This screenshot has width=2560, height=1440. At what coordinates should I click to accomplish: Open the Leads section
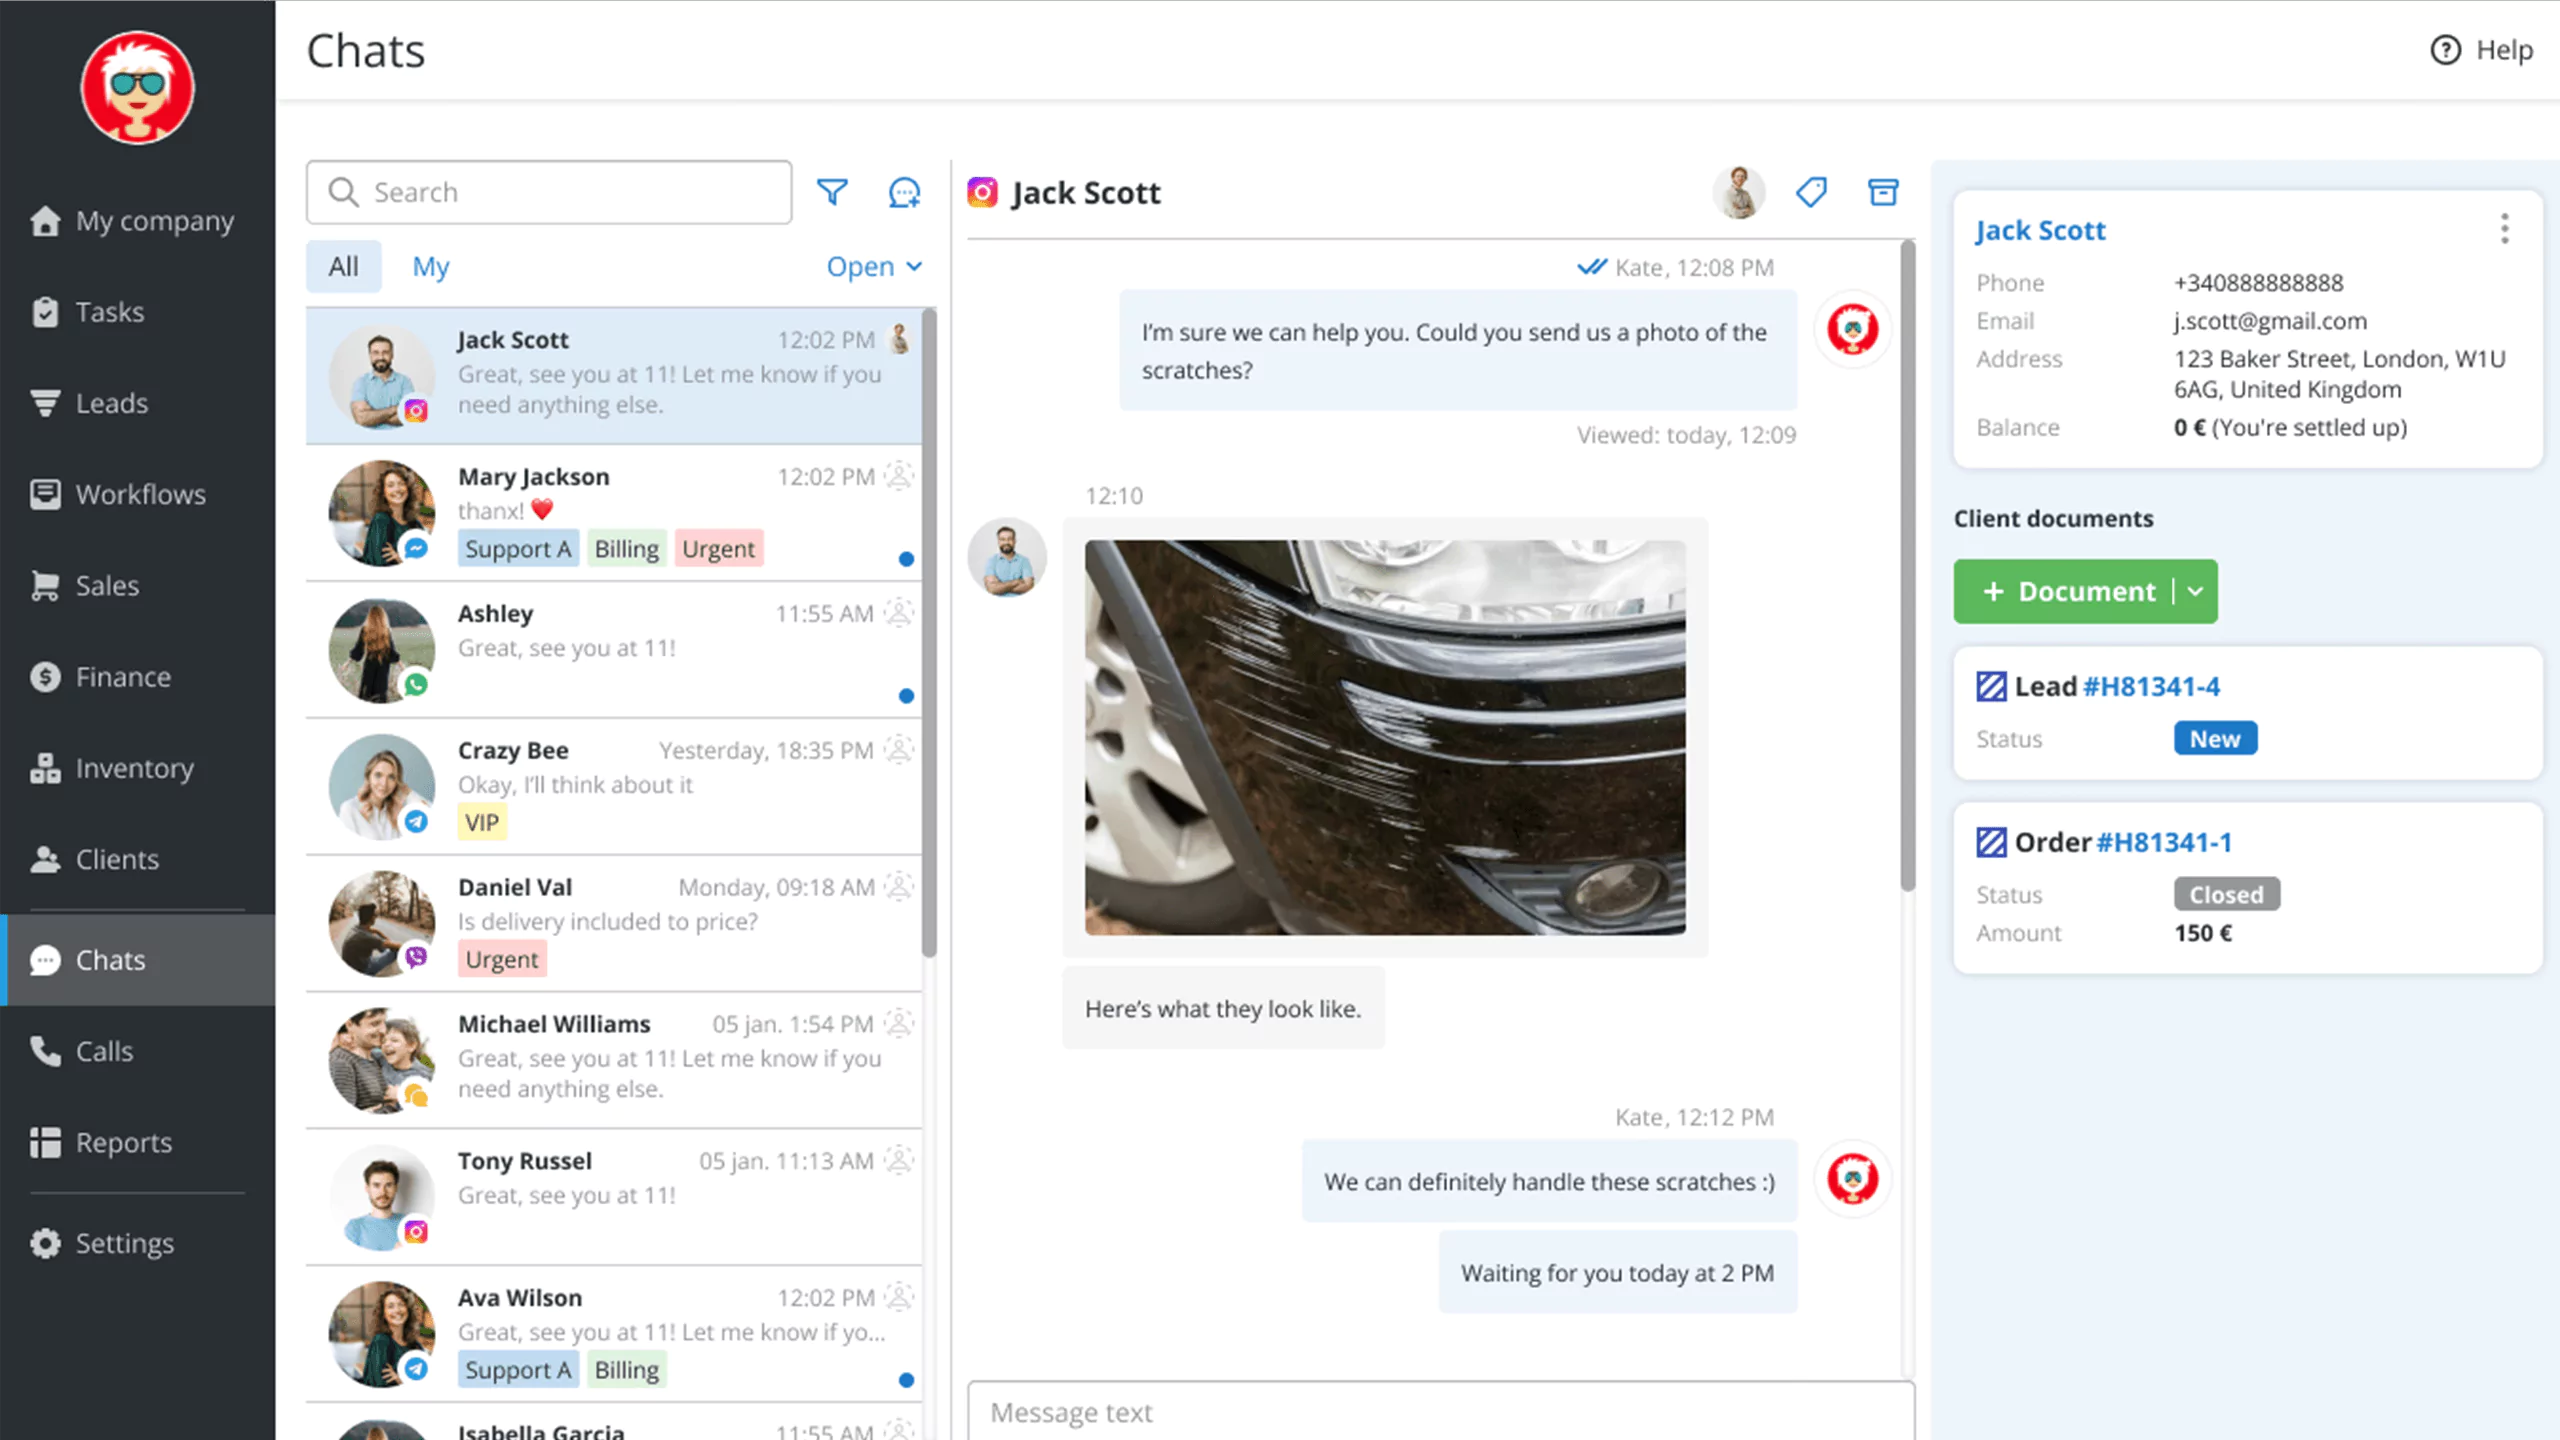coord(137,403)
